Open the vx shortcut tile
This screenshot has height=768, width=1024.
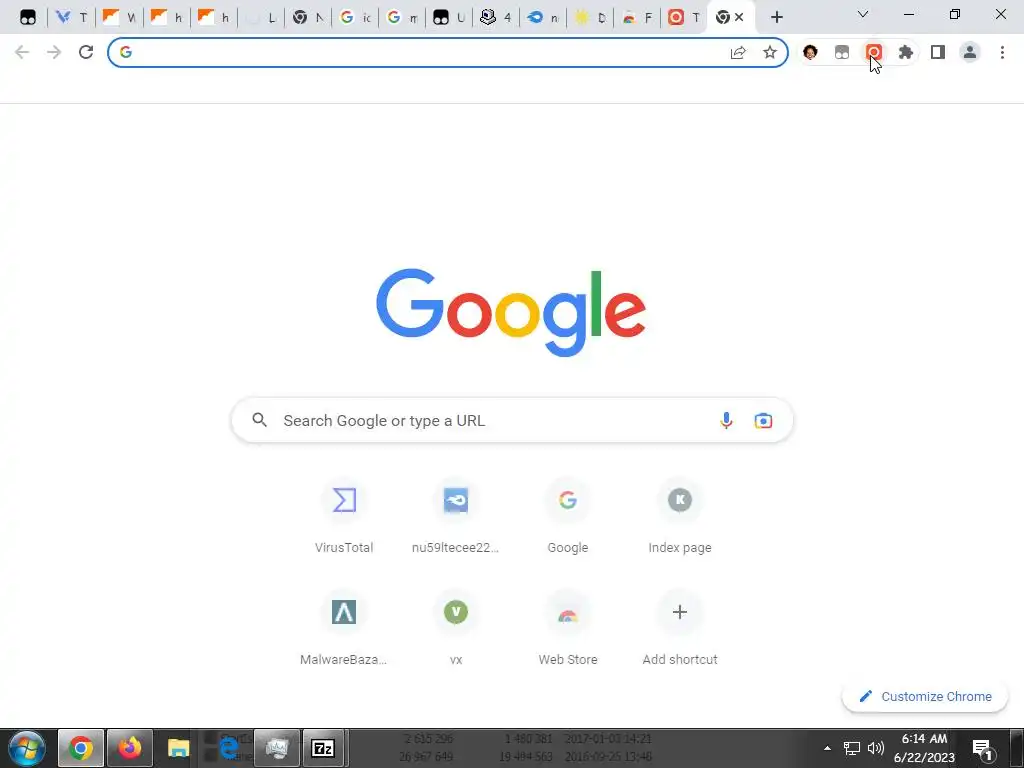pyautogui.click(x=456, y=630)
